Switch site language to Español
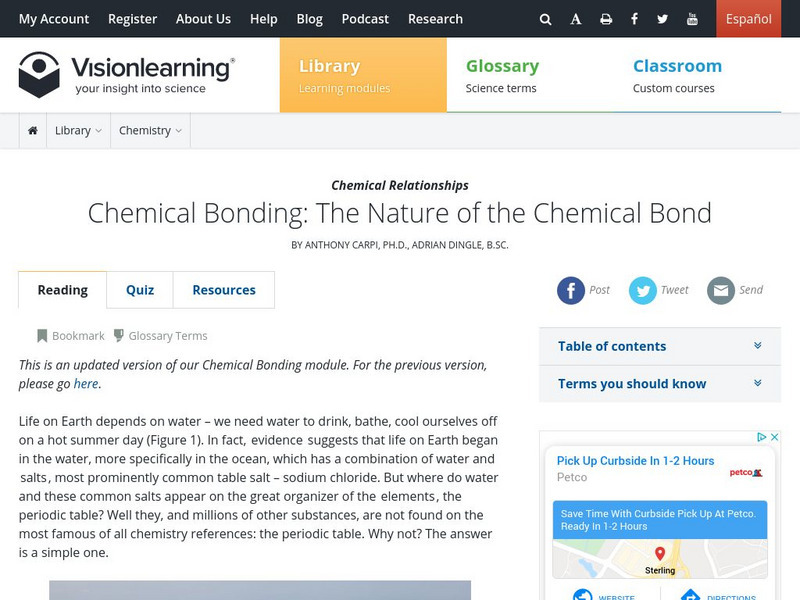 tap(748, 19)
